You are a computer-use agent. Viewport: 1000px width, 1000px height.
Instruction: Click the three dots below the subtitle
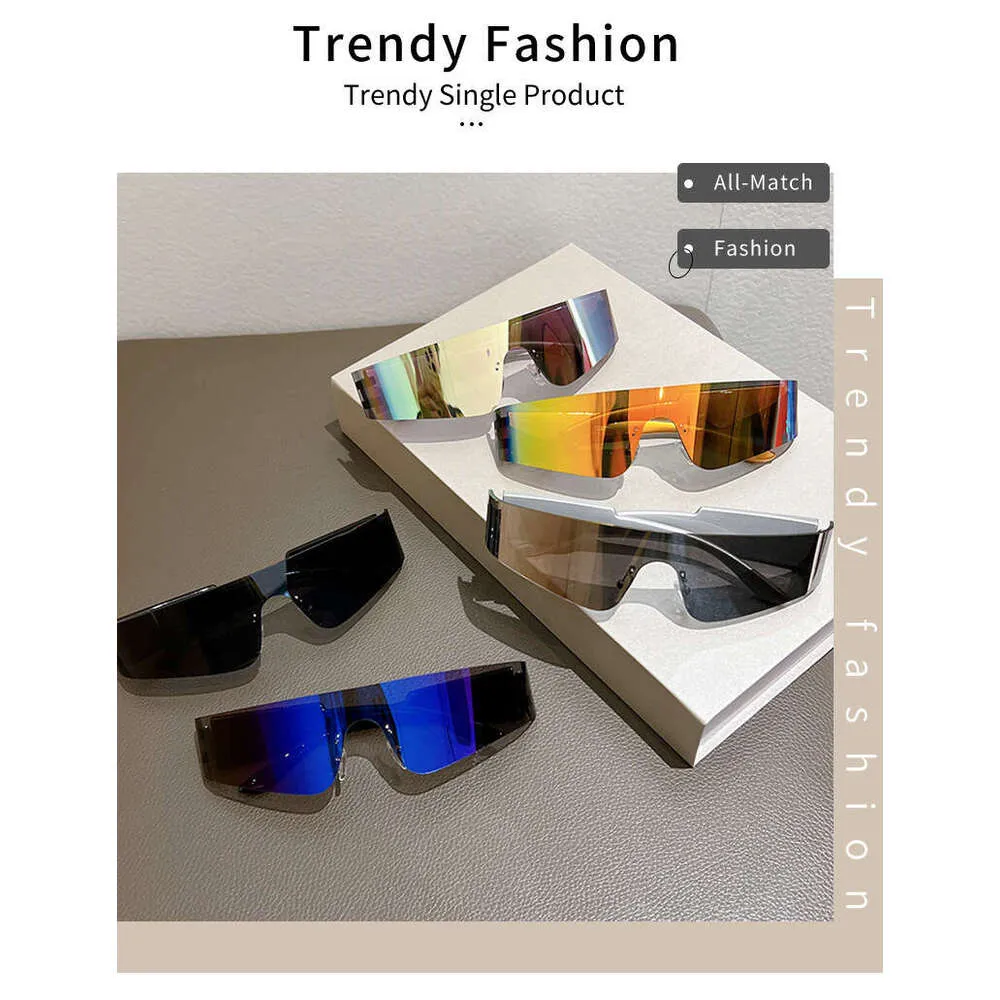click(x=471, y=124)
